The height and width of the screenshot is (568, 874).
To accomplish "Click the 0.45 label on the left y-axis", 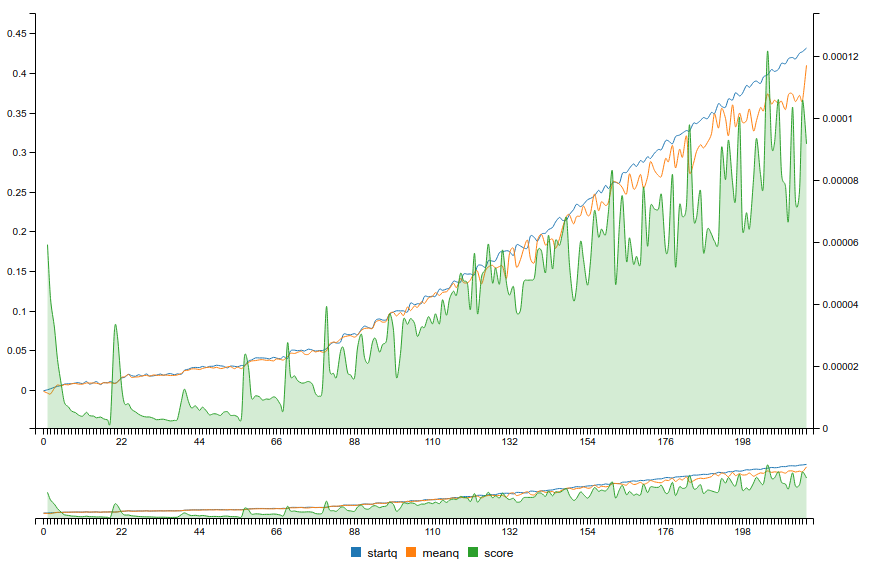I will pos(16,33).
